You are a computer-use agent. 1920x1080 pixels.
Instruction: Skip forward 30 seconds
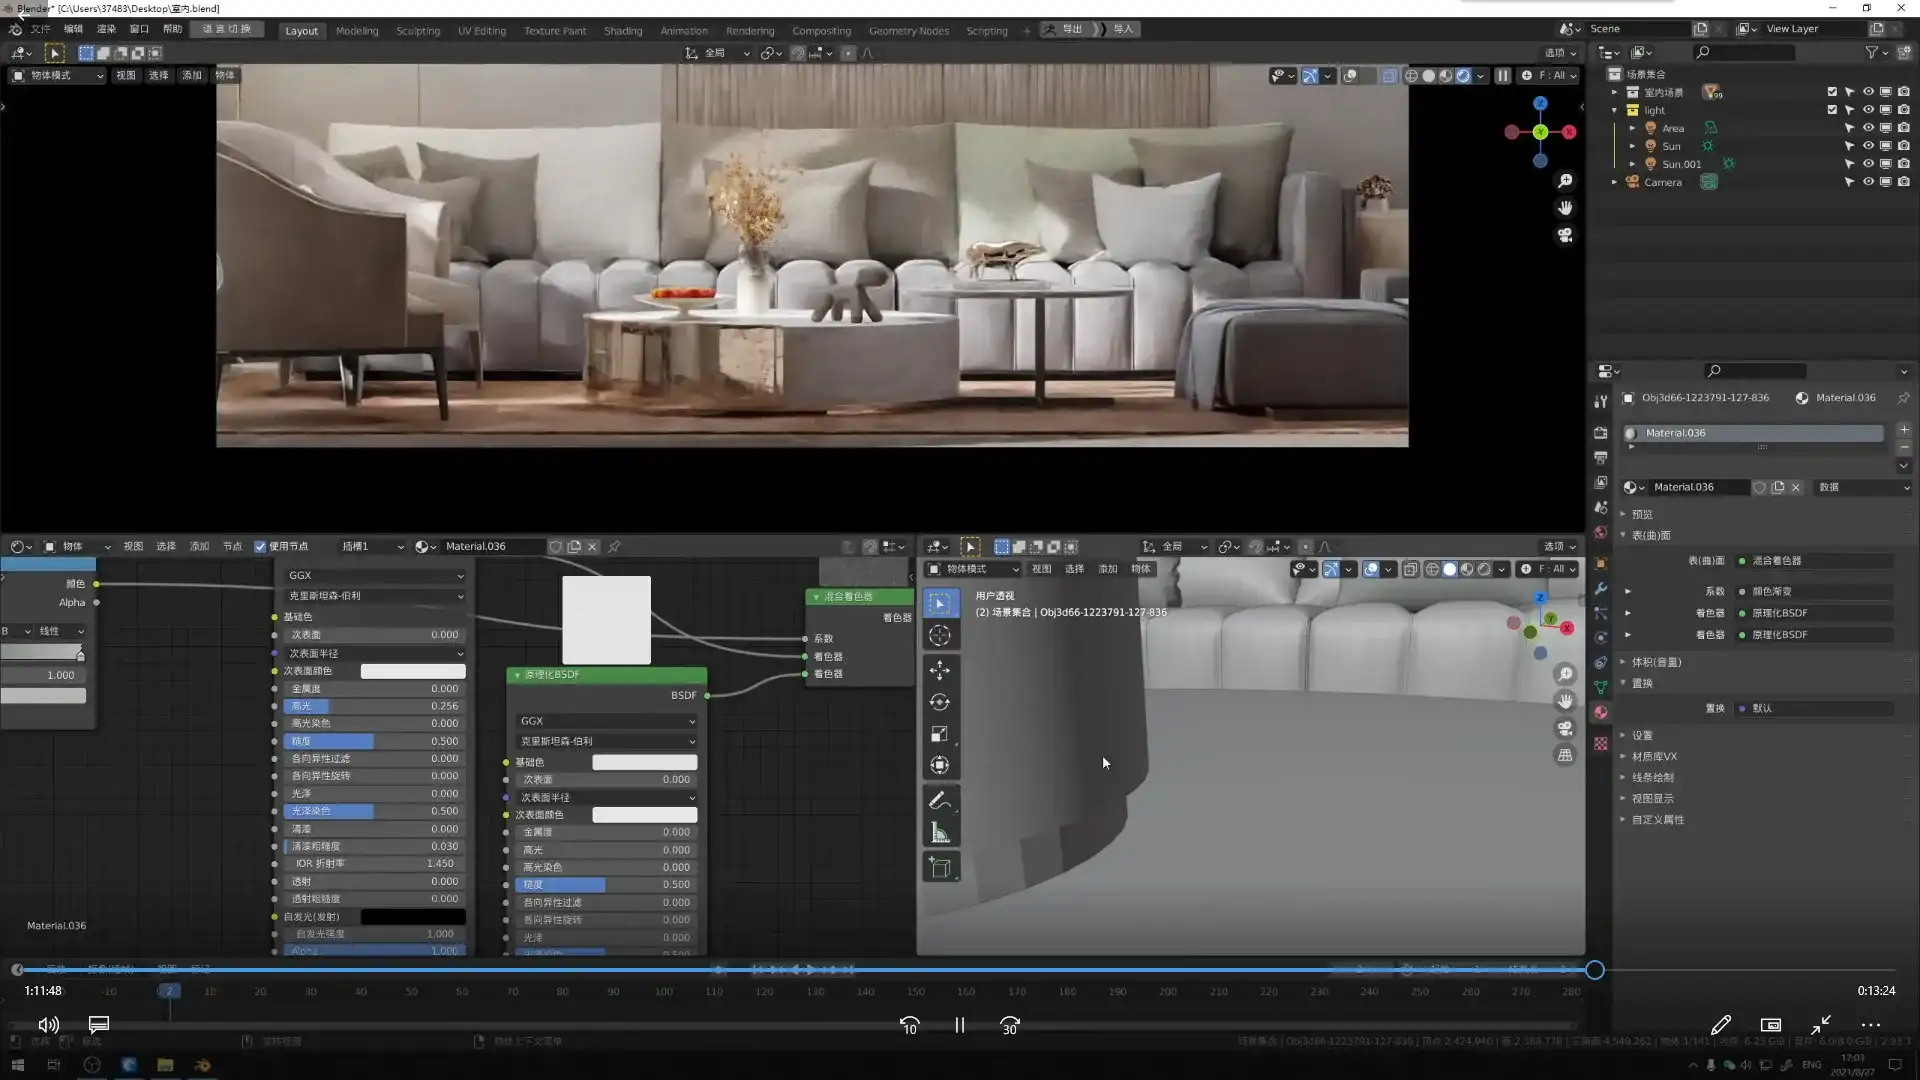coord(1009,1025)
